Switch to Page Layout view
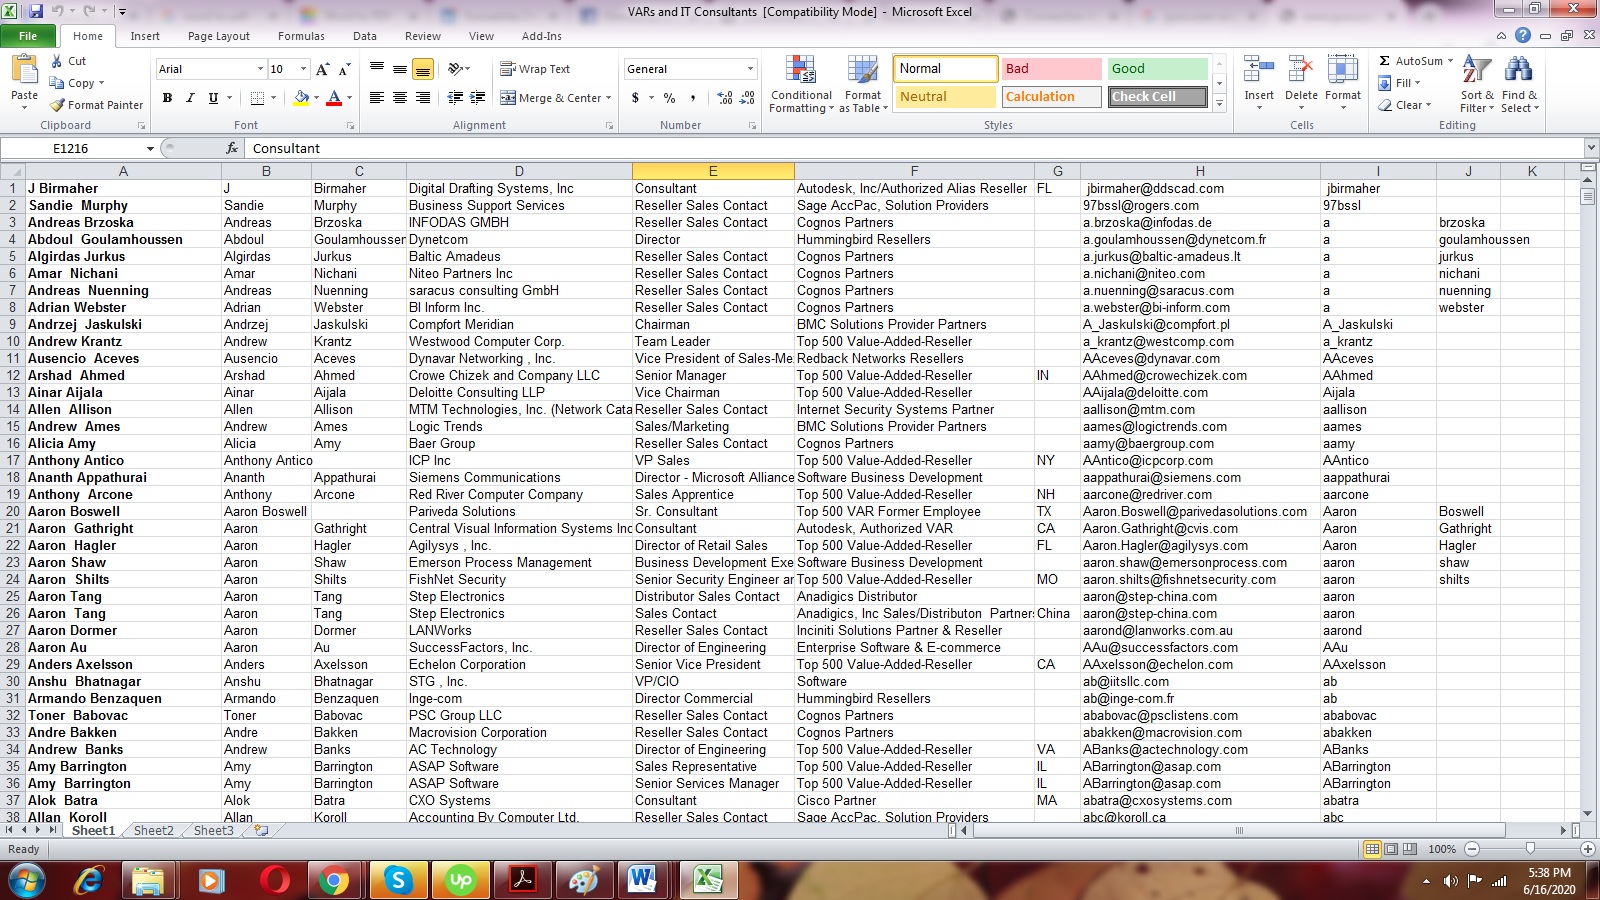1600x900 pixels. coord(1391,848)
